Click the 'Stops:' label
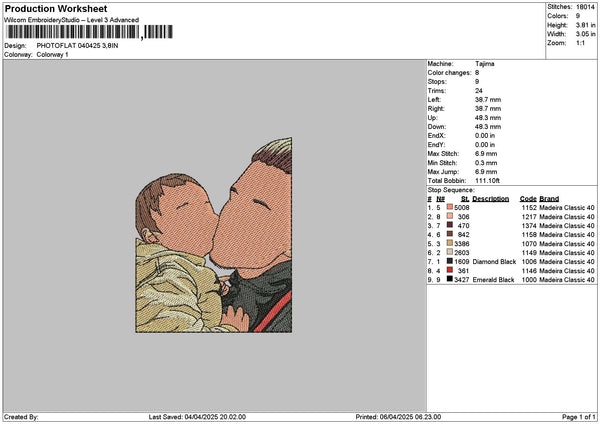 tap(437, 82)
